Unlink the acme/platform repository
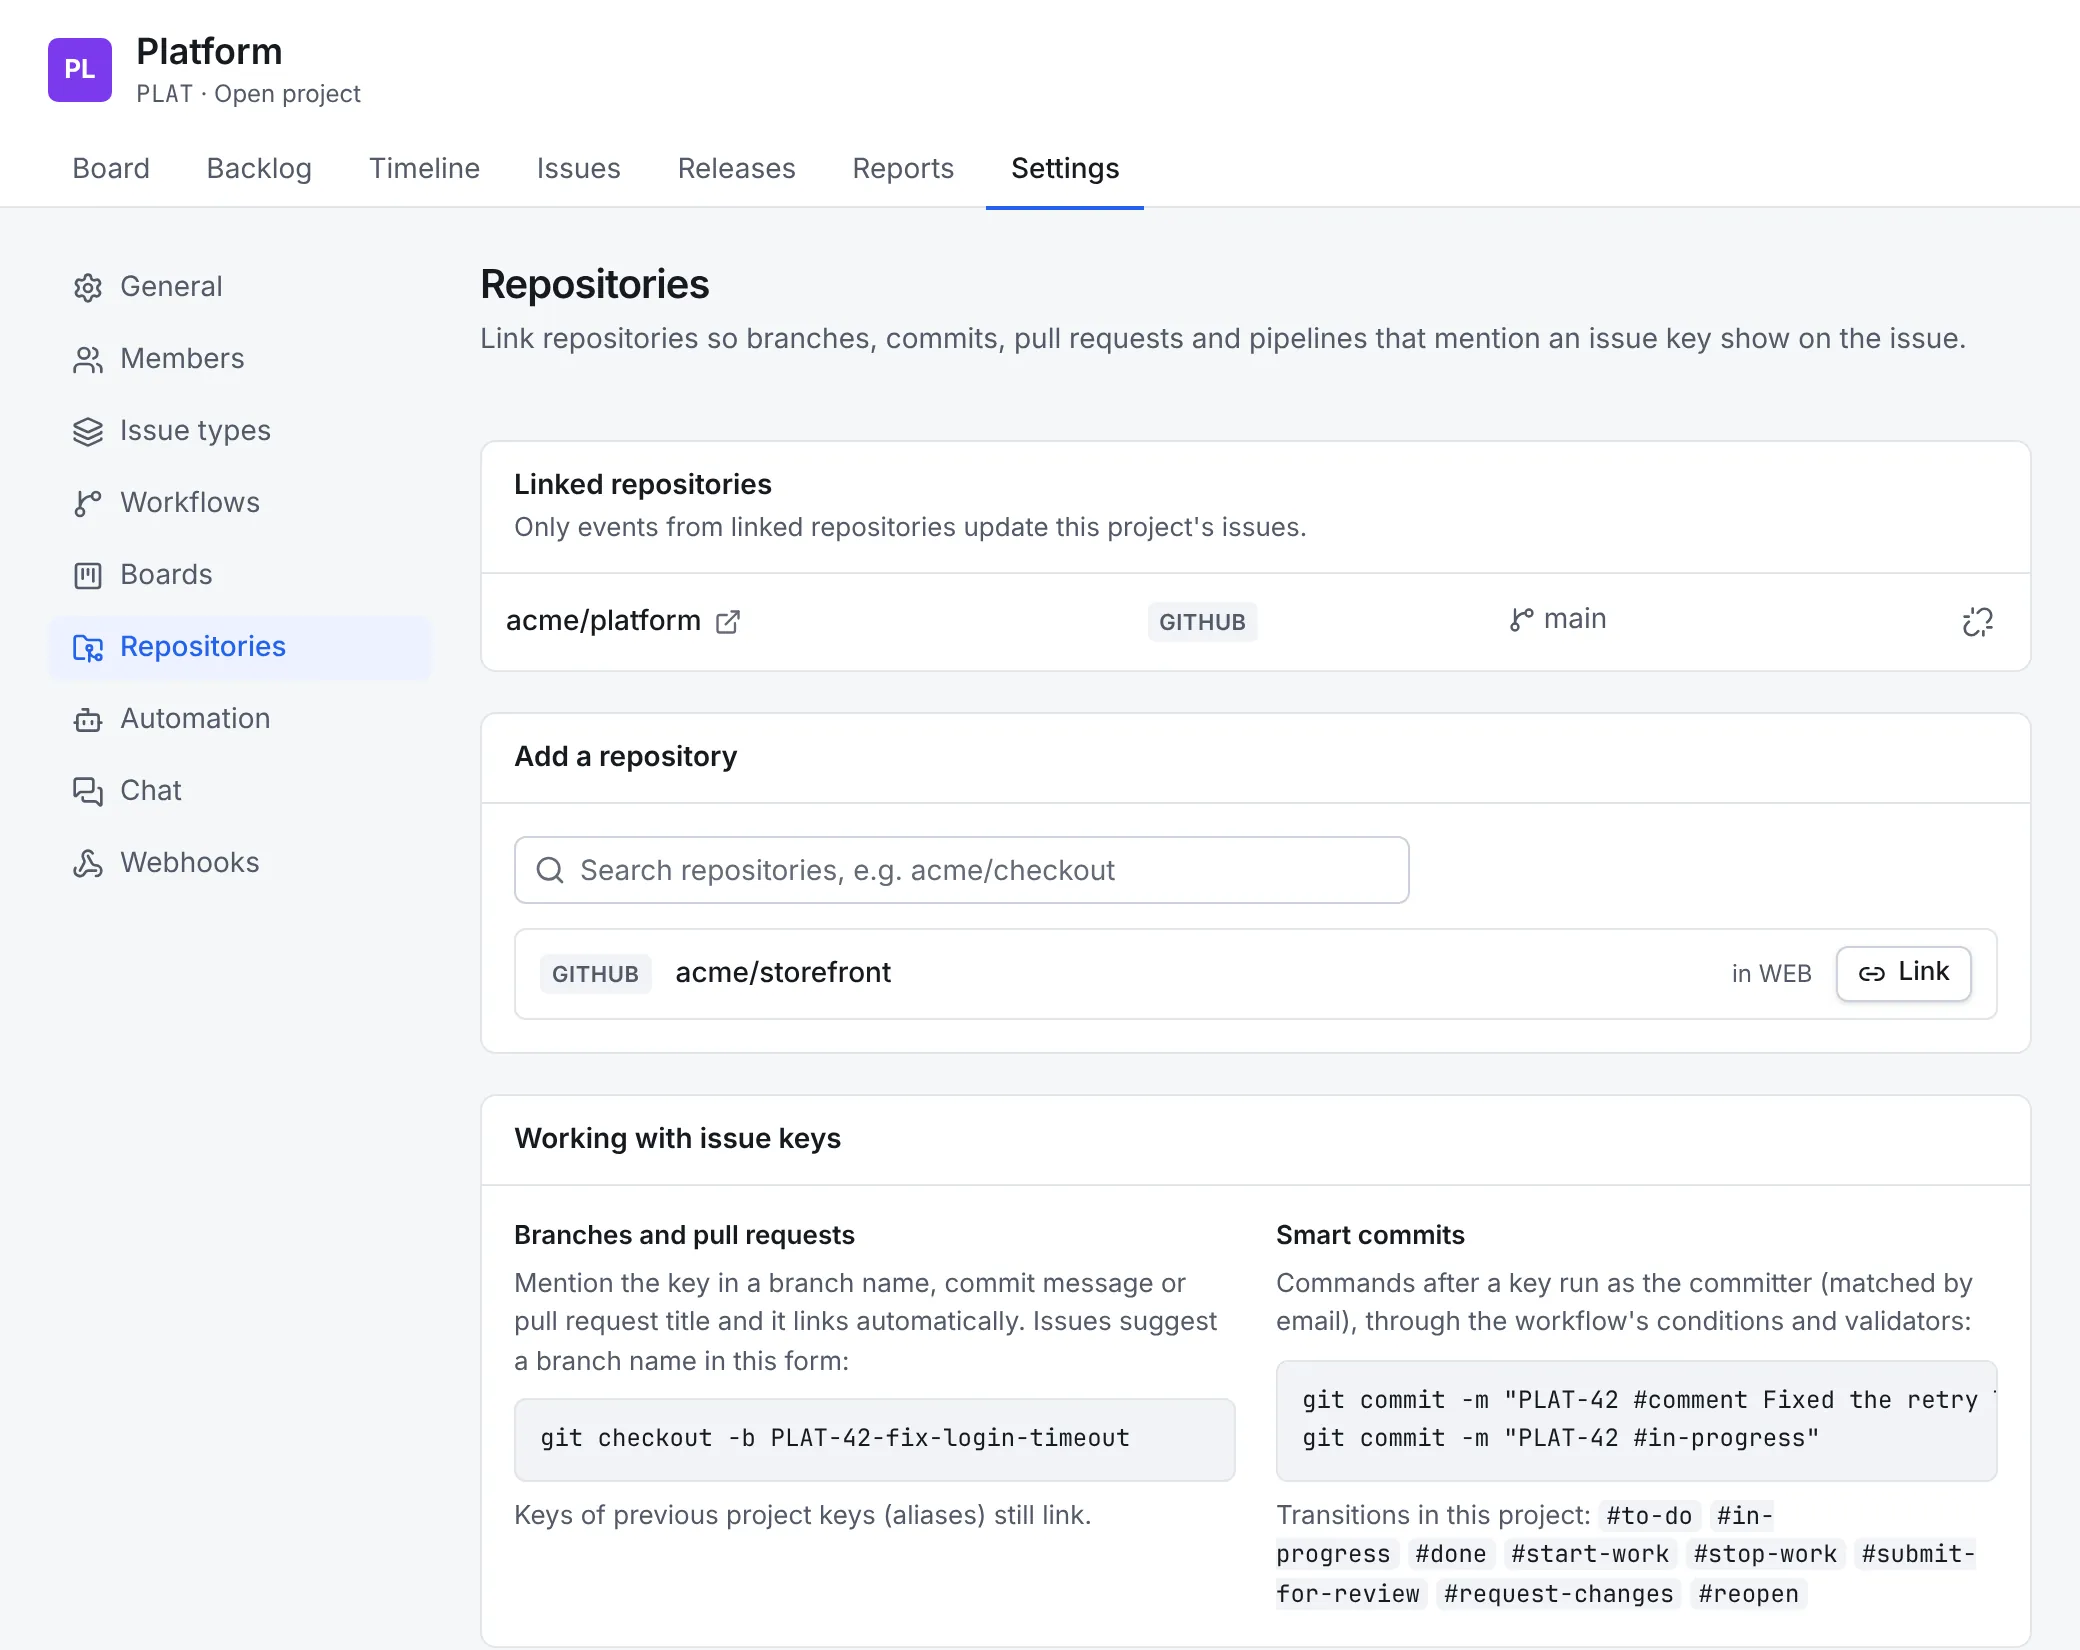Viewport: 2080px width, 1650px height. tap(1977, 622)
